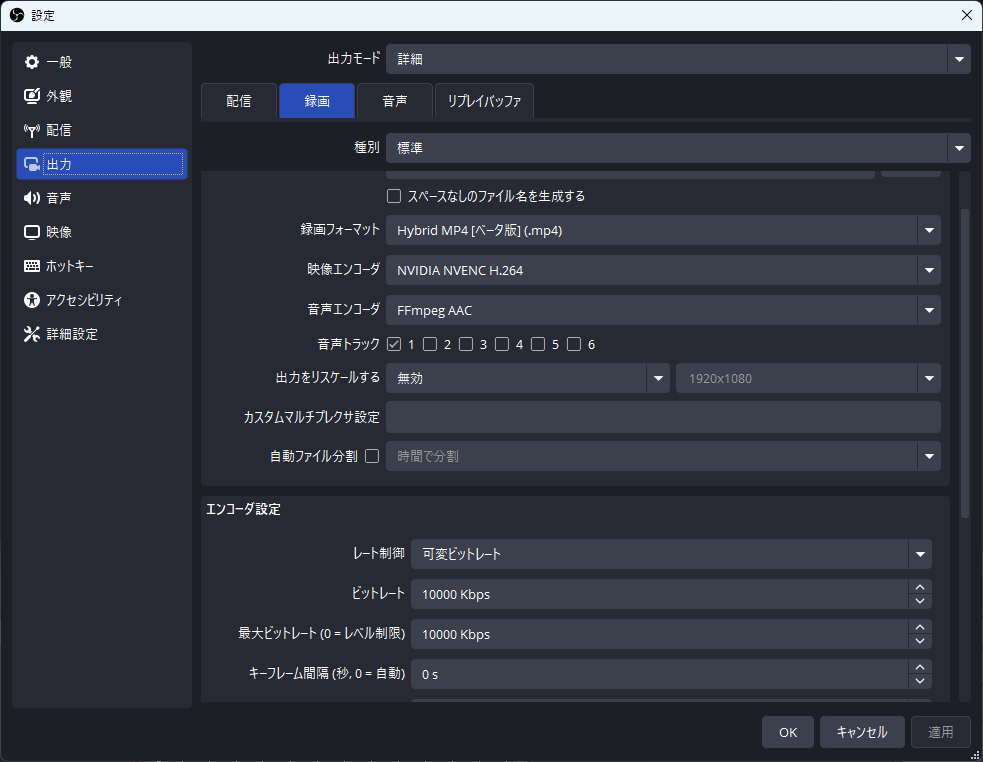The height and width of the screenshot is (762, 983).
Task: Click the 外観 appearance icon in sidebar
Action: 31,96
